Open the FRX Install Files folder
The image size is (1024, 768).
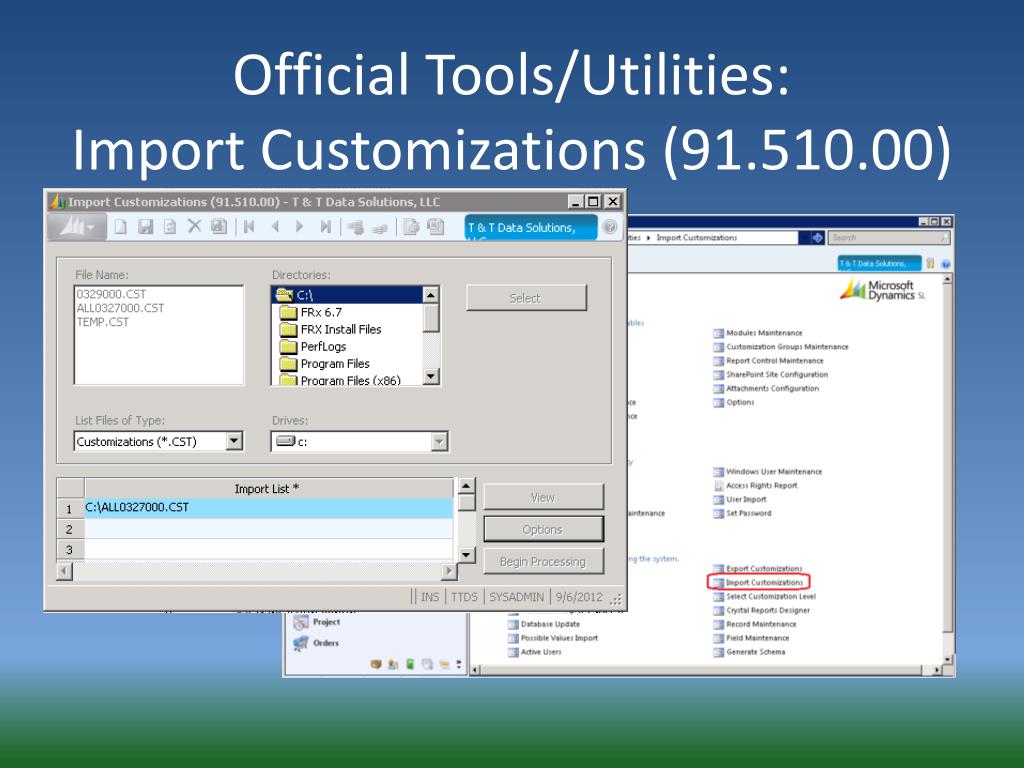tap(330, 329)
